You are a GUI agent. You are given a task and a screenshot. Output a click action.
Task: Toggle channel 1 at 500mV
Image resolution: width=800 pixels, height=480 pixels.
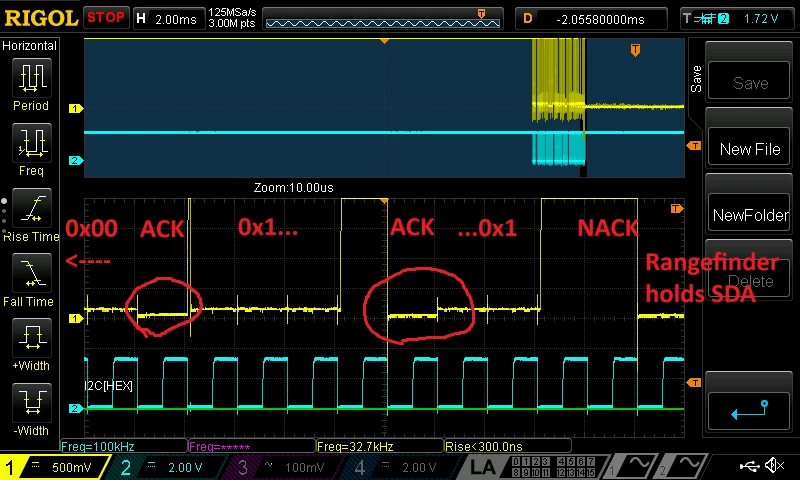[55, 467]
